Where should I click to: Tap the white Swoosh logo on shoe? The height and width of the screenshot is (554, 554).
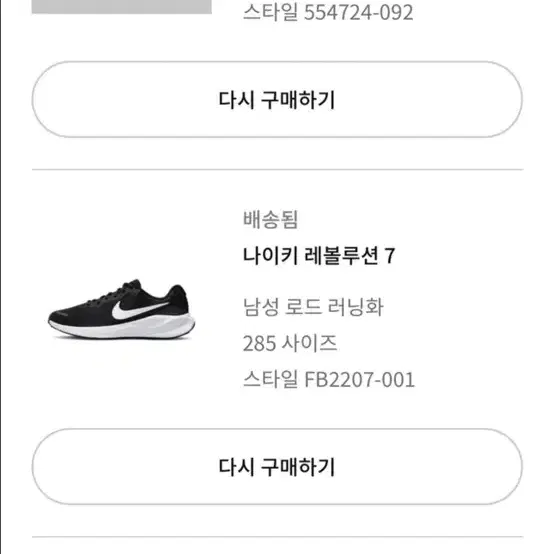[140, 310]
